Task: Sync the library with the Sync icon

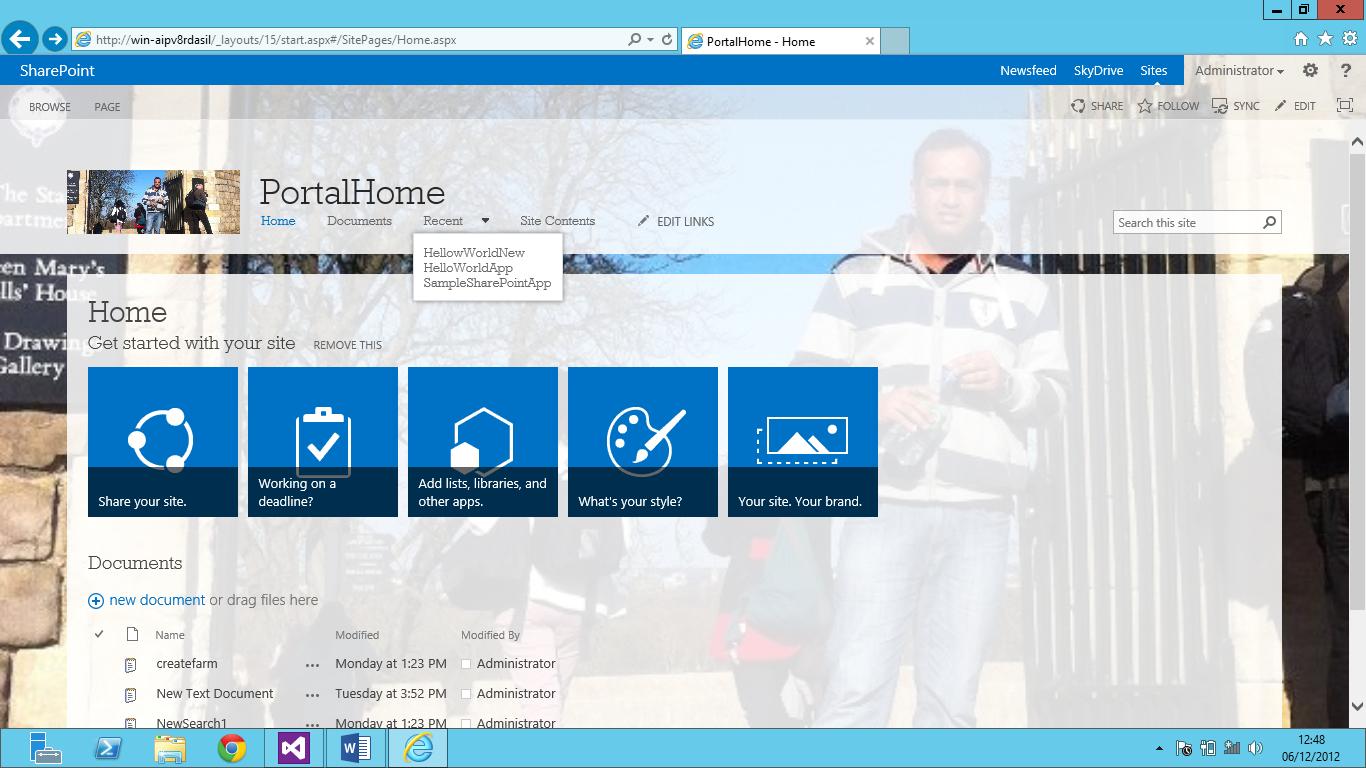Action: (x=1219, y=106)
